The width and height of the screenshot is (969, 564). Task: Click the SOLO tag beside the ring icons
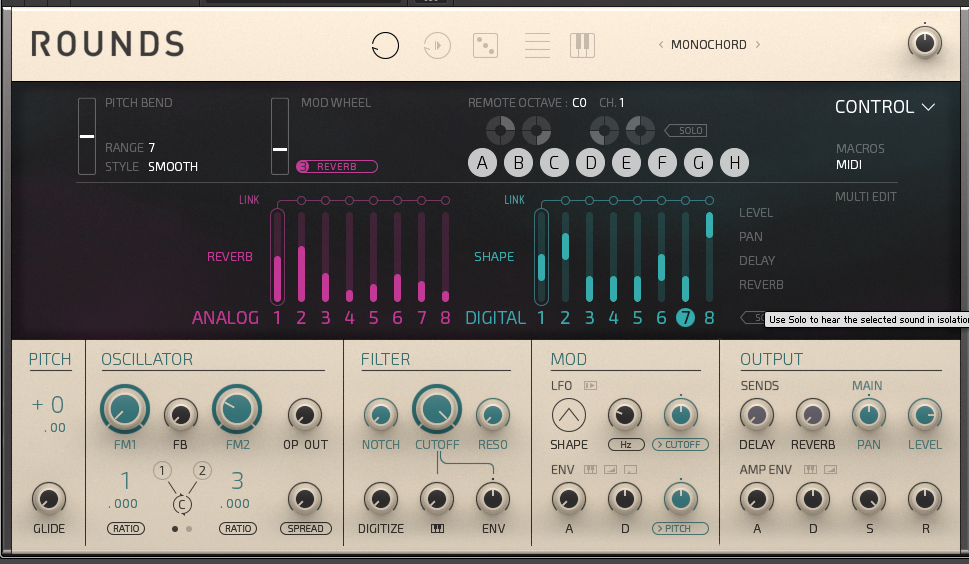click(x=685, y=130)
